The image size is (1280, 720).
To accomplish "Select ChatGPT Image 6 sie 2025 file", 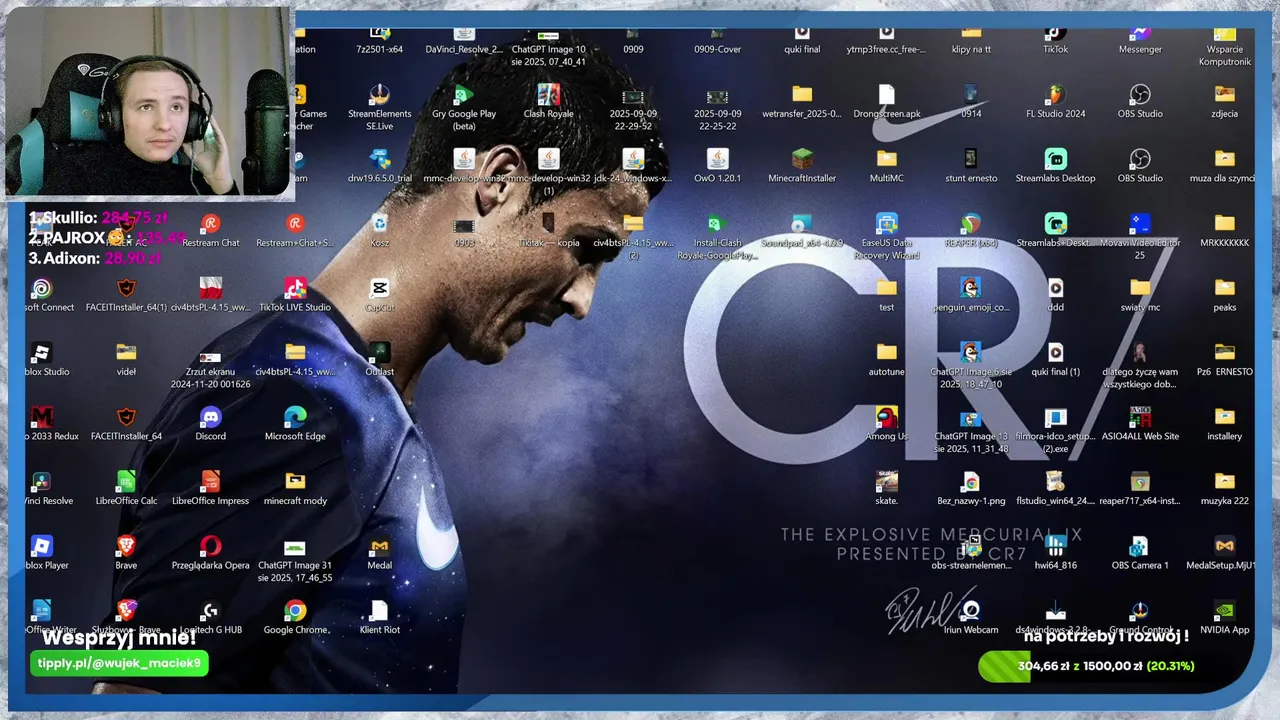I will click(x=971, y=365).
